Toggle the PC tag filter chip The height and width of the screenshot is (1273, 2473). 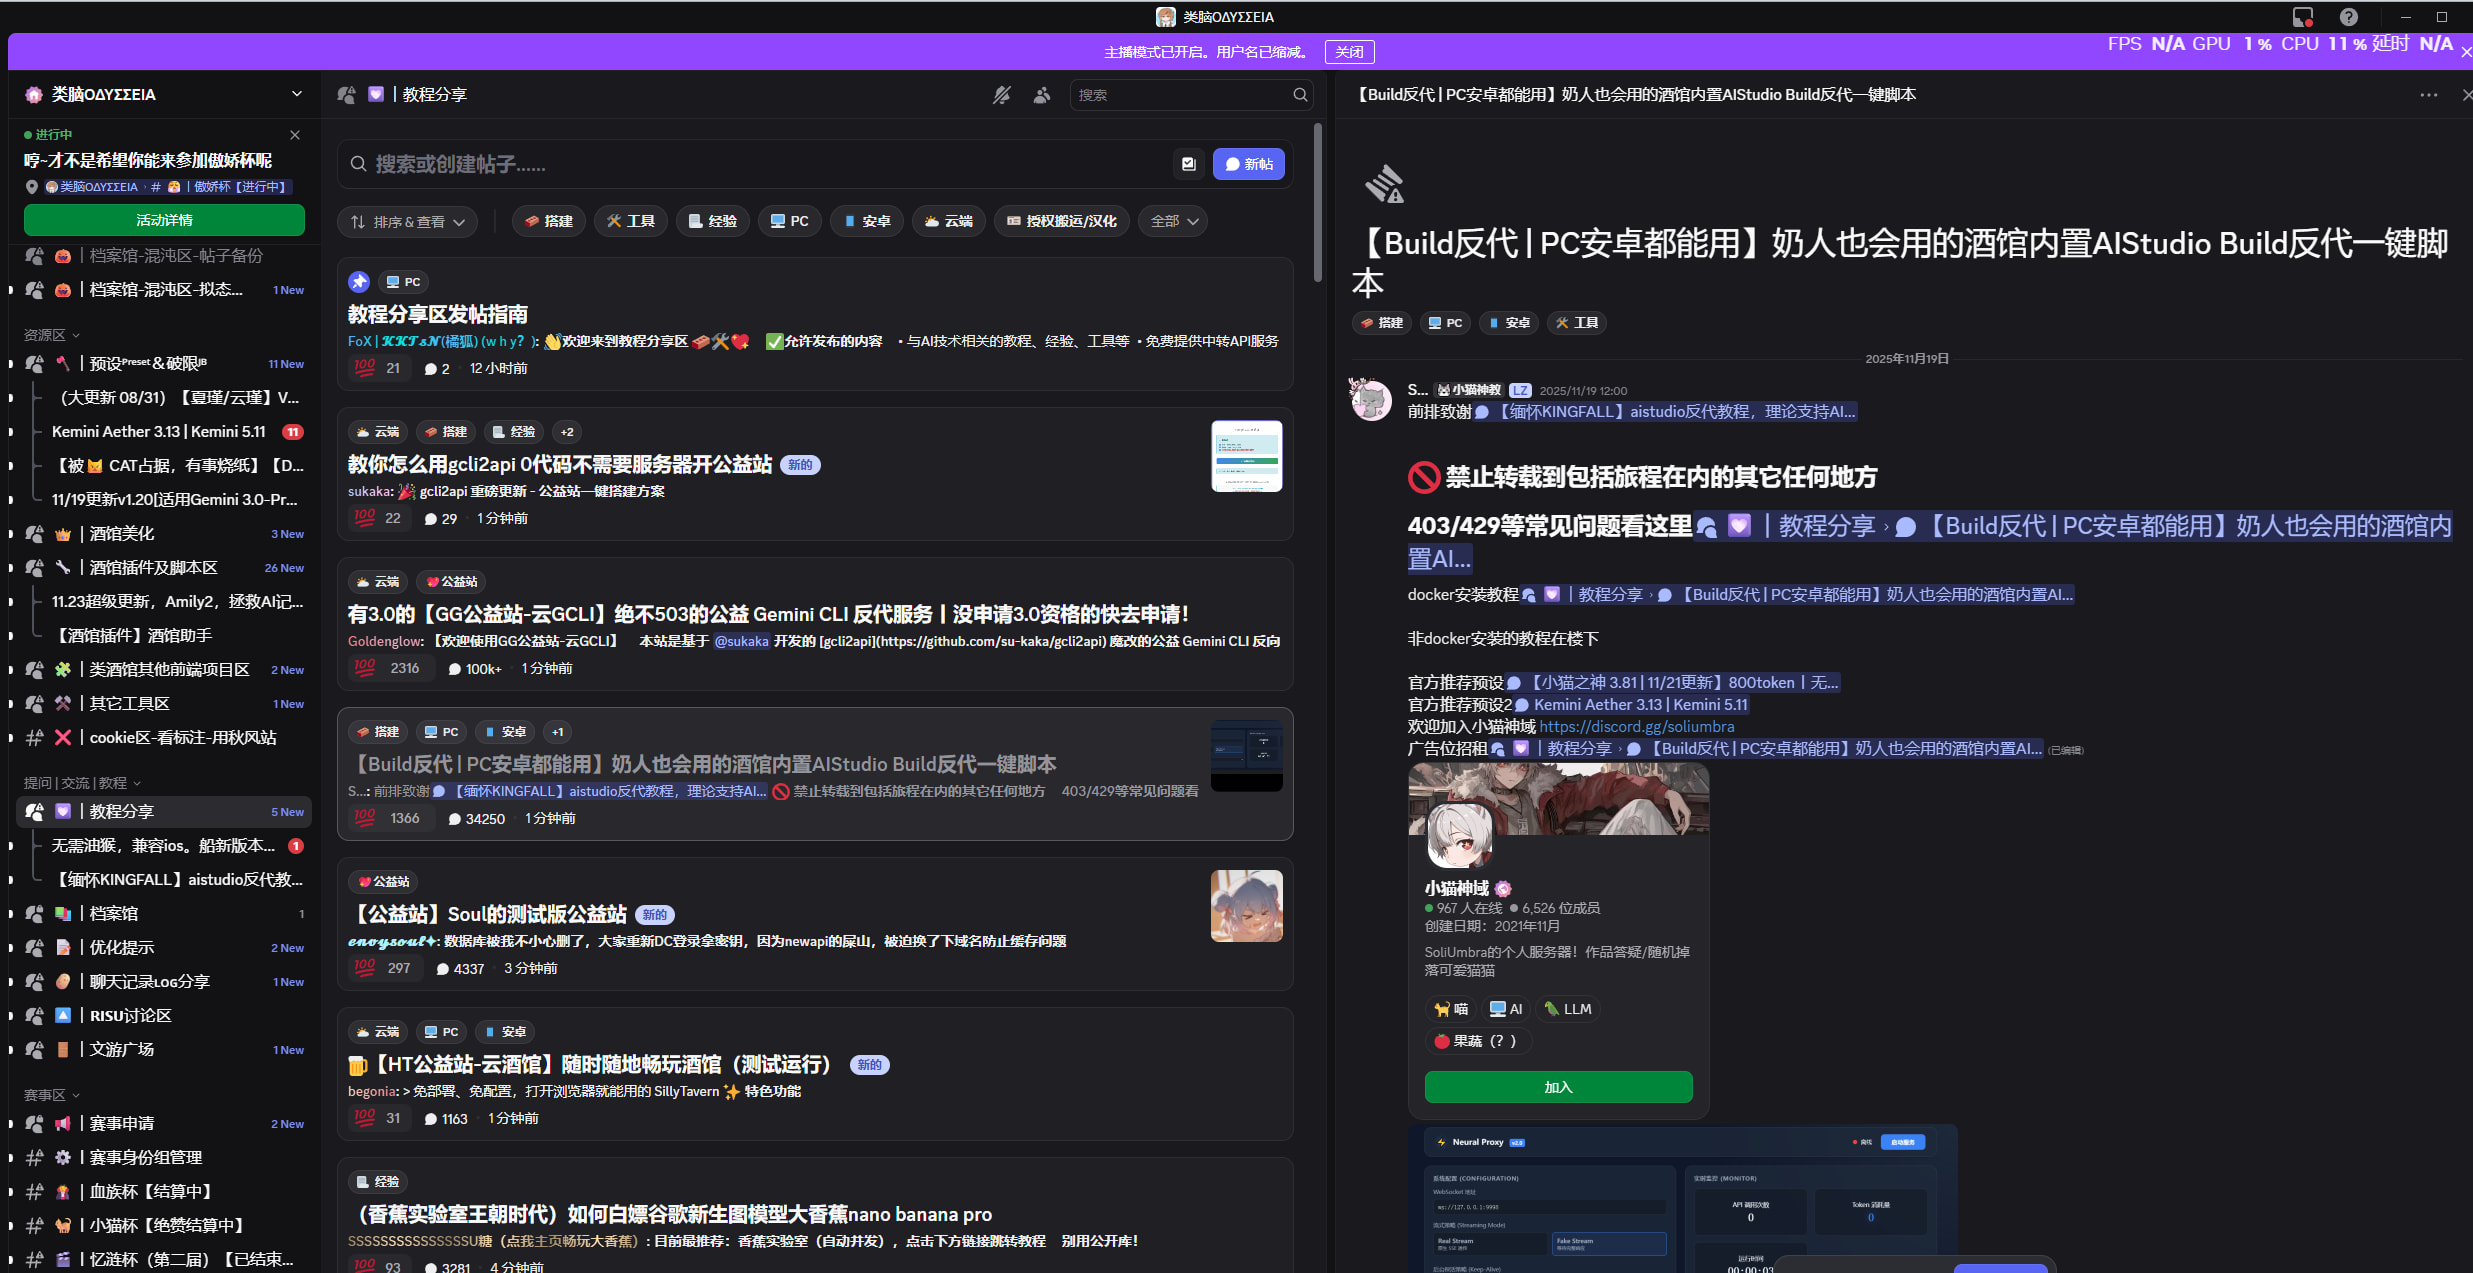pos(789,221)
